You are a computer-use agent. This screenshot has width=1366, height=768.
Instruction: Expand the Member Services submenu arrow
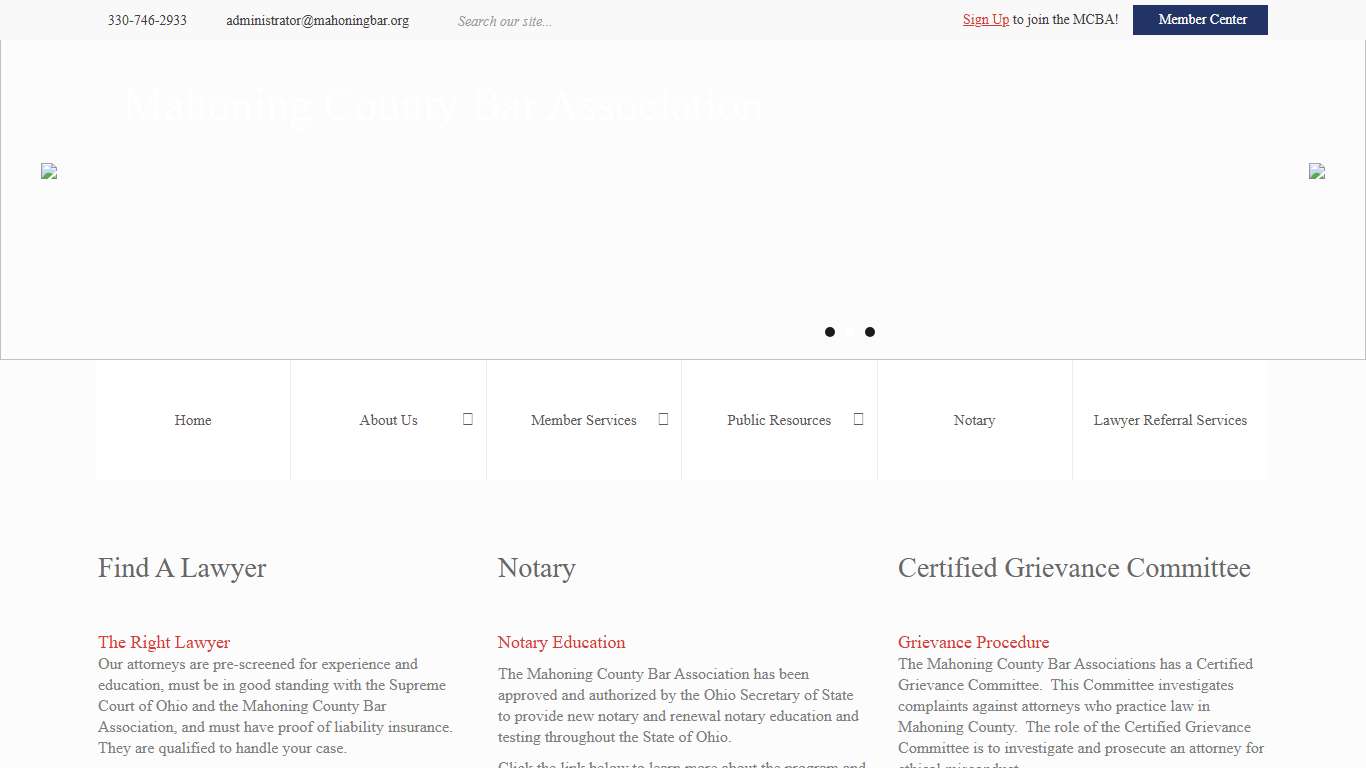click(x=663, y=419)
